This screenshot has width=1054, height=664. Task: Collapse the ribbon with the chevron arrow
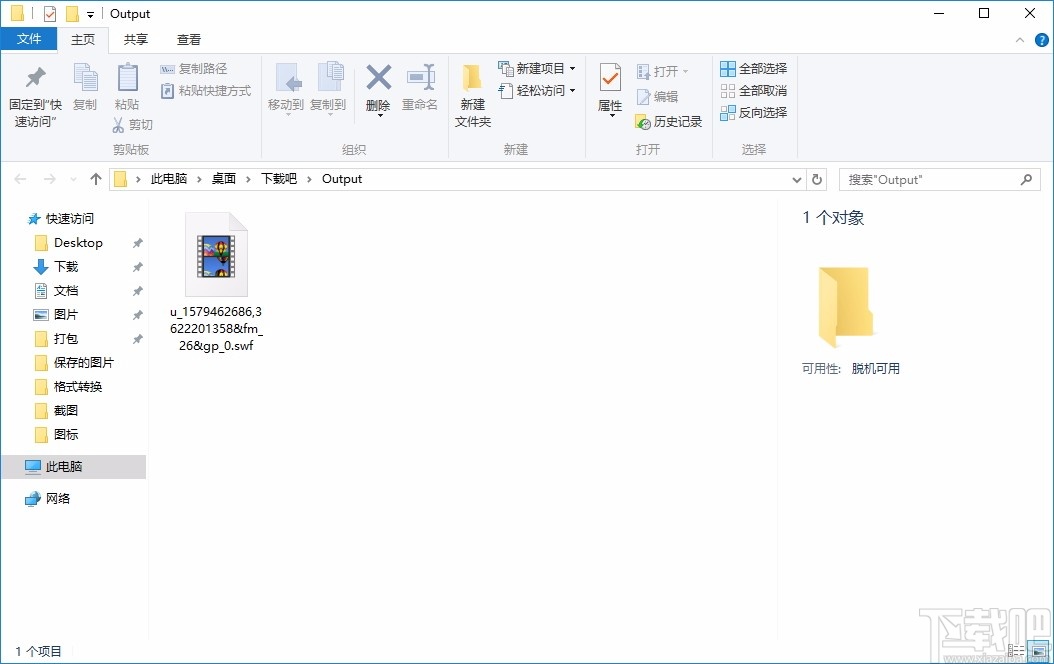[x=1019, y=40]
